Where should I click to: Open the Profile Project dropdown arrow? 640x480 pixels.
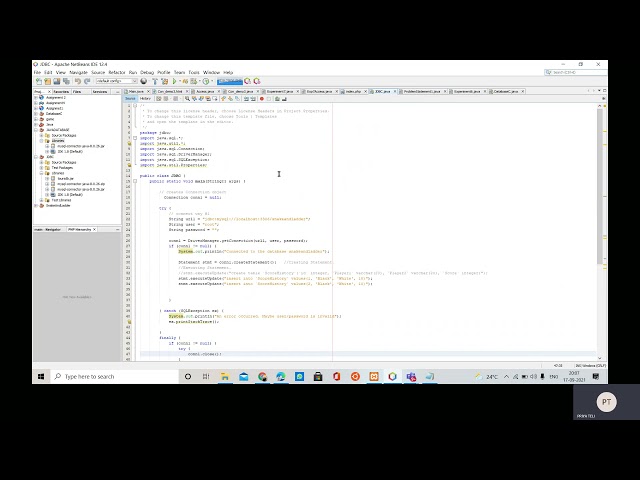[x=212, y=81]
